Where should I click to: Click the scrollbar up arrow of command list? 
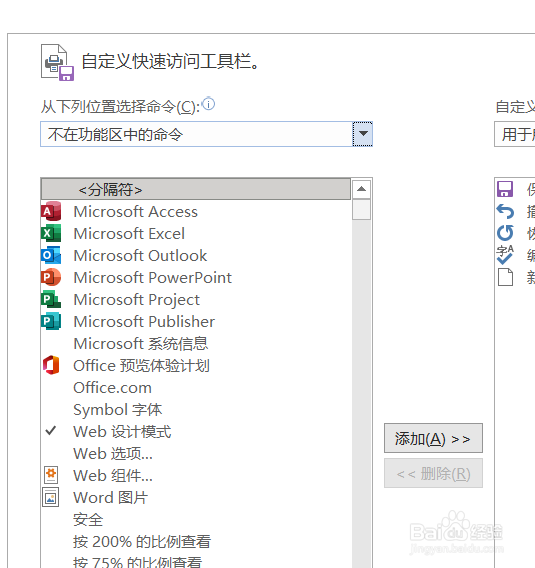pos(361,189)
